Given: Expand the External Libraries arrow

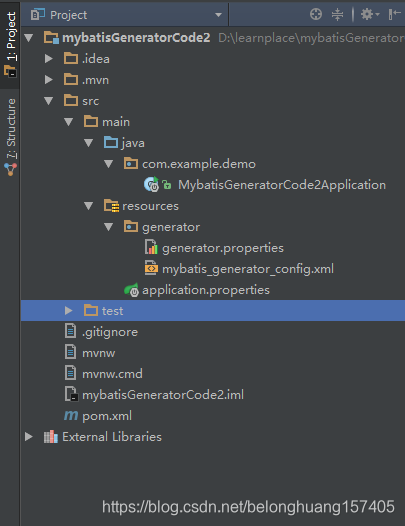Looking at the screenshot, I should point(29,437).
